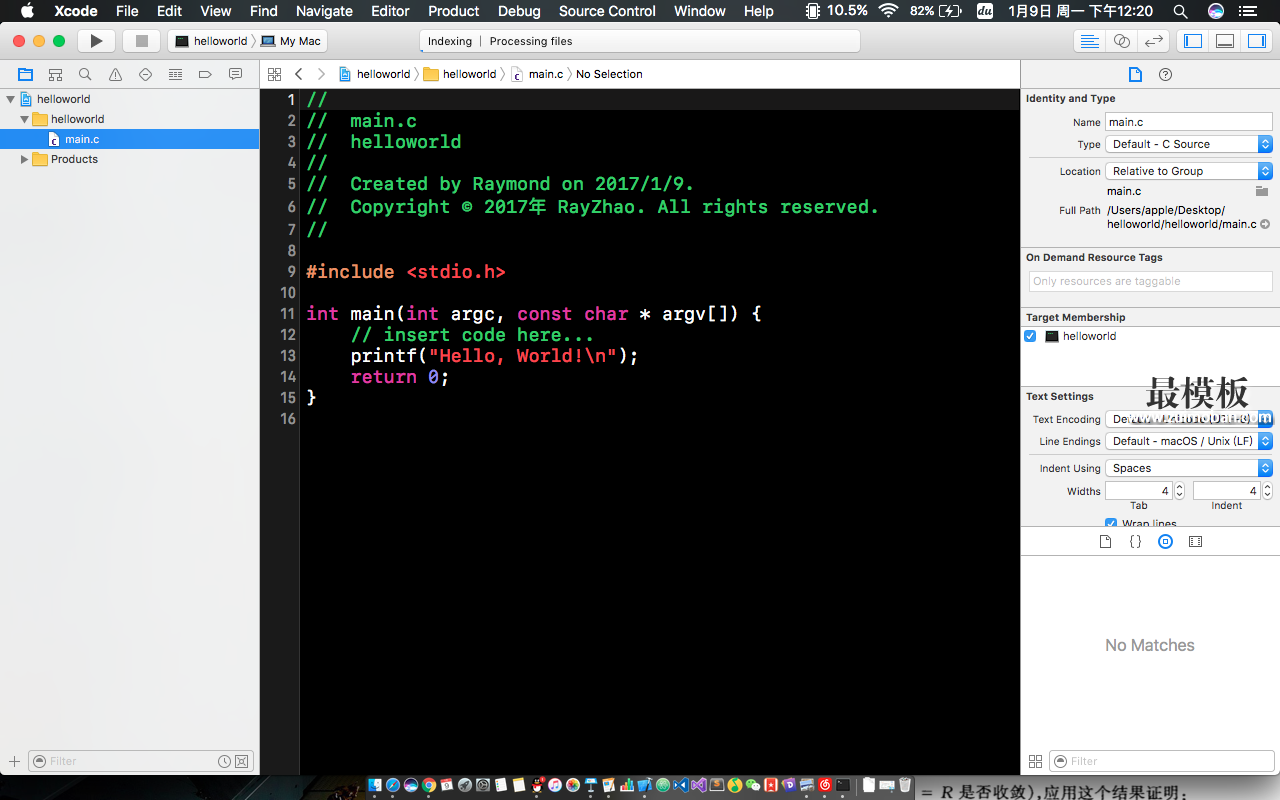1280x800 pixels.
Task: Go forward in editor history
Action: (x=321, y=74)
